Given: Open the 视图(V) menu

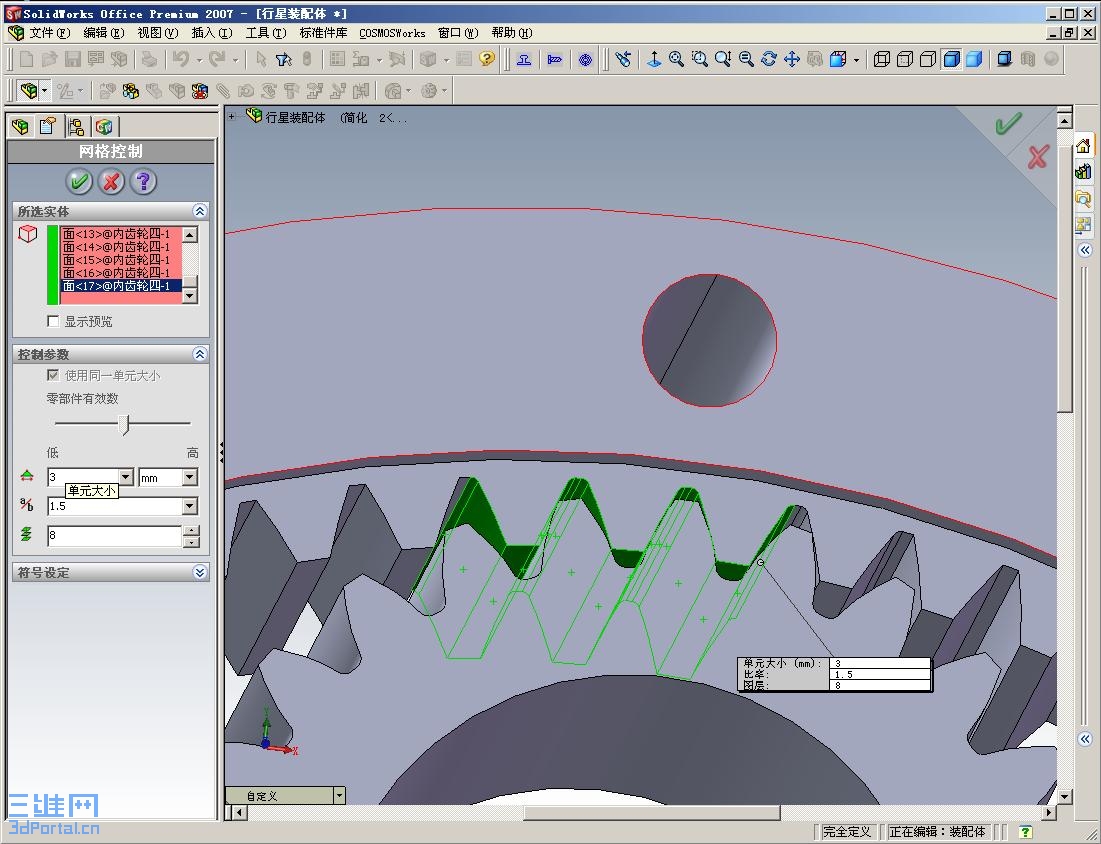Looking at the screenshot, I should [x=158, y=33].
